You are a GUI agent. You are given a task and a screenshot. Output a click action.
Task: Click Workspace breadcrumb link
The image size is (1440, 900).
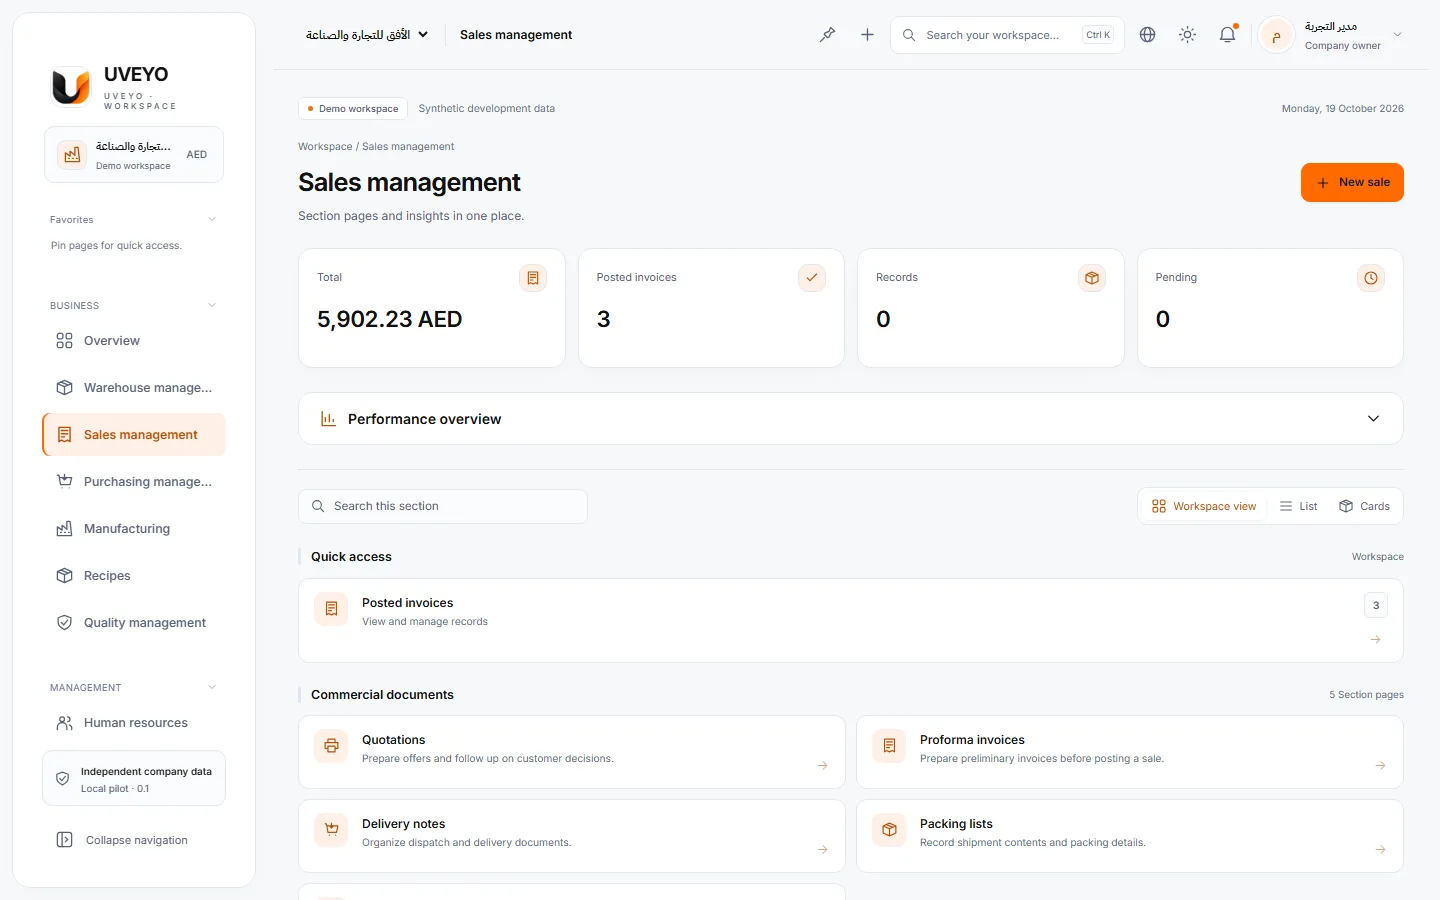point(325,147)
